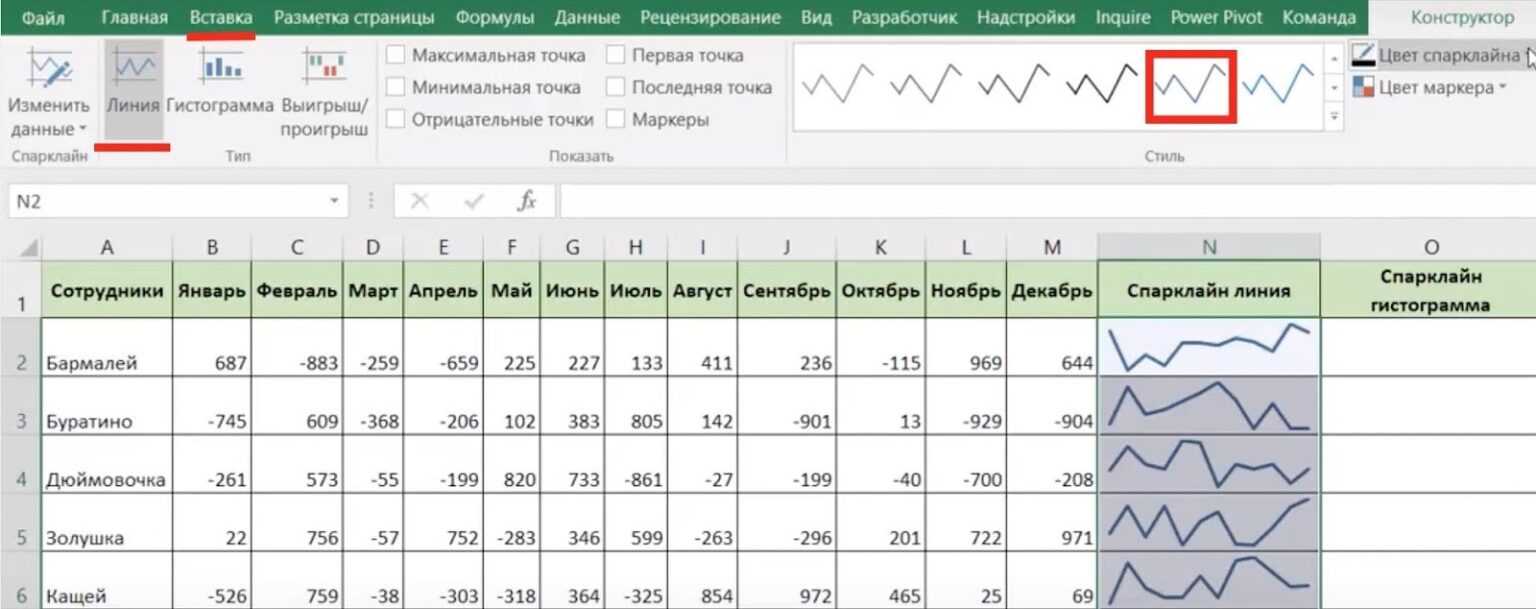Select the Выигрыш/проигрыш sparkline type
Screen dimensions: 1536x609
(x=325, y=90)
